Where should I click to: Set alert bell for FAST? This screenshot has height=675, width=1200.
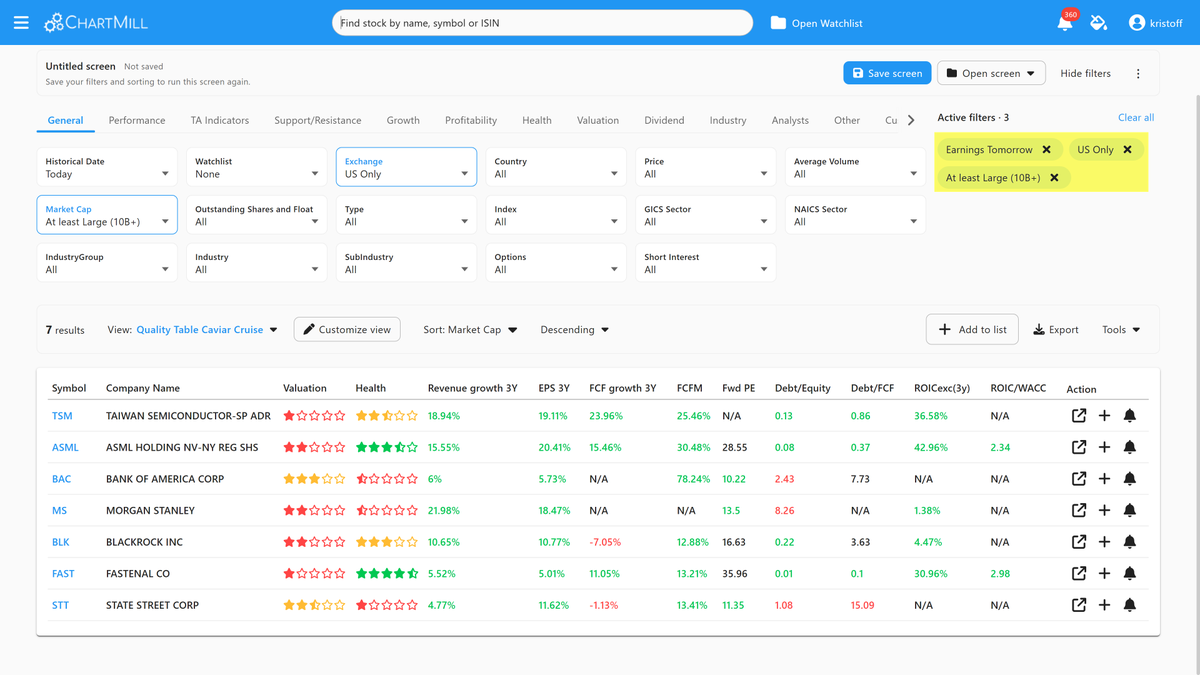1130,573
